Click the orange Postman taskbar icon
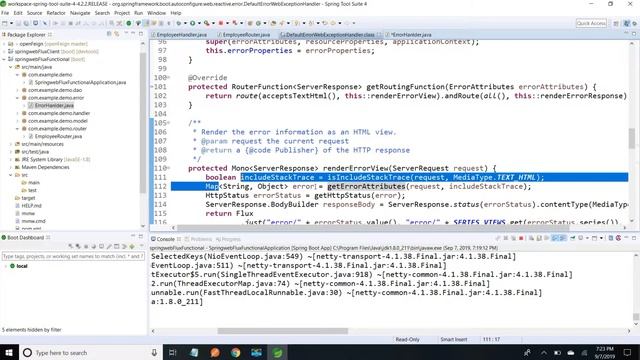The height and width of the screenshot is (360, 640). click(215, 352)
